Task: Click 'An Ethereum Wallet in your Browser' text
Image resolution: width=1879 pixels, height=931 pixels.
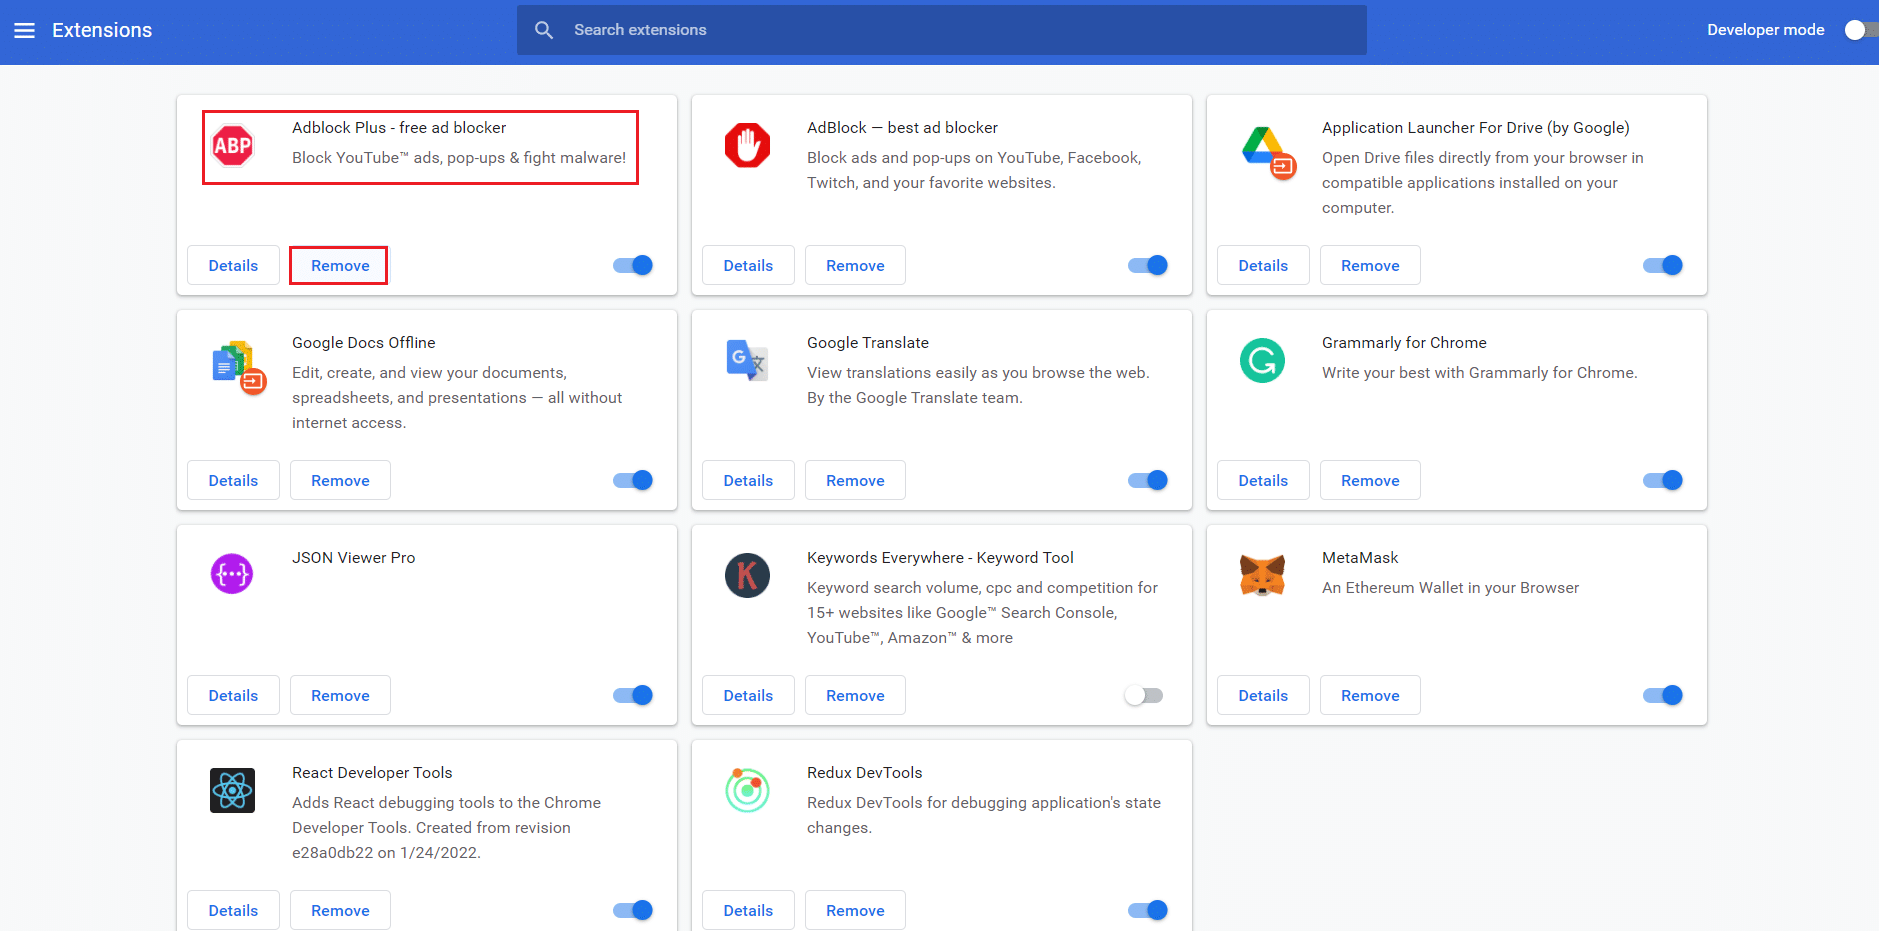Action: (1450, 588)
